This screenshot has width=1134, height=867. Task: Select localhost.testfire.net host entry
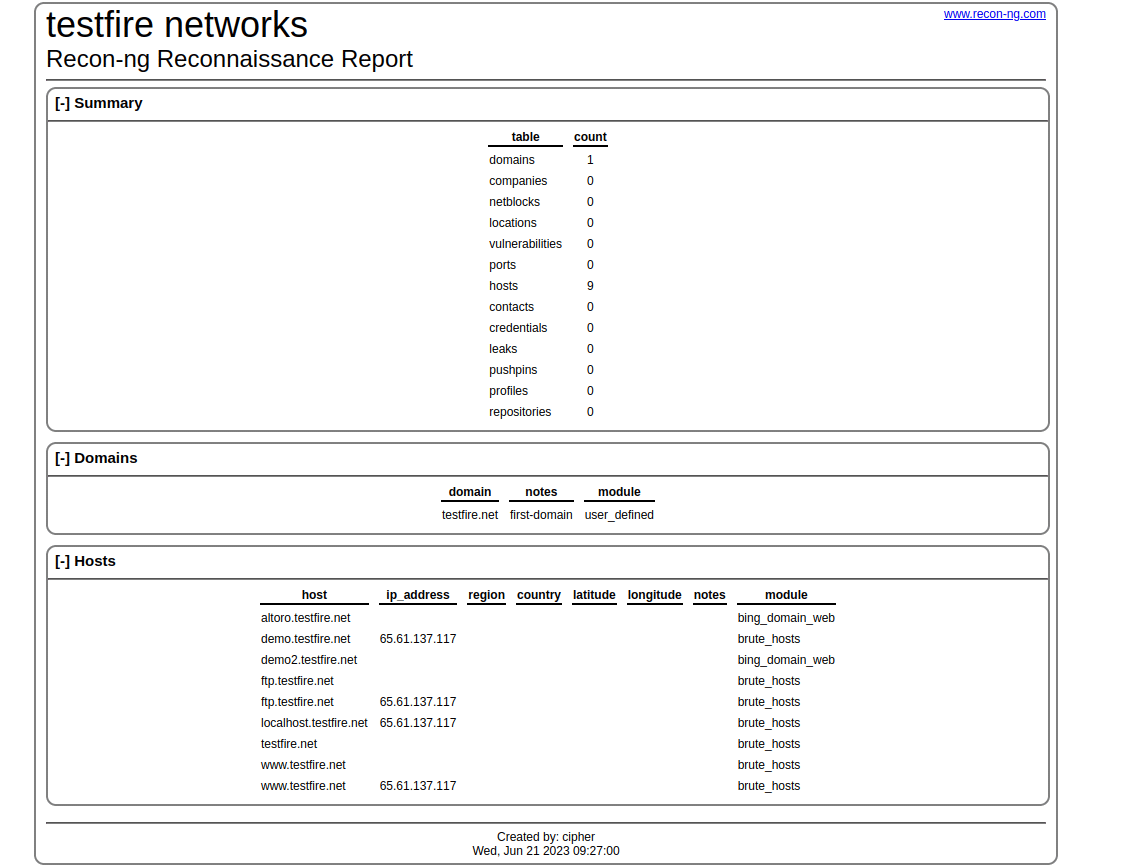pyautogui.click(x=313, y=722)
